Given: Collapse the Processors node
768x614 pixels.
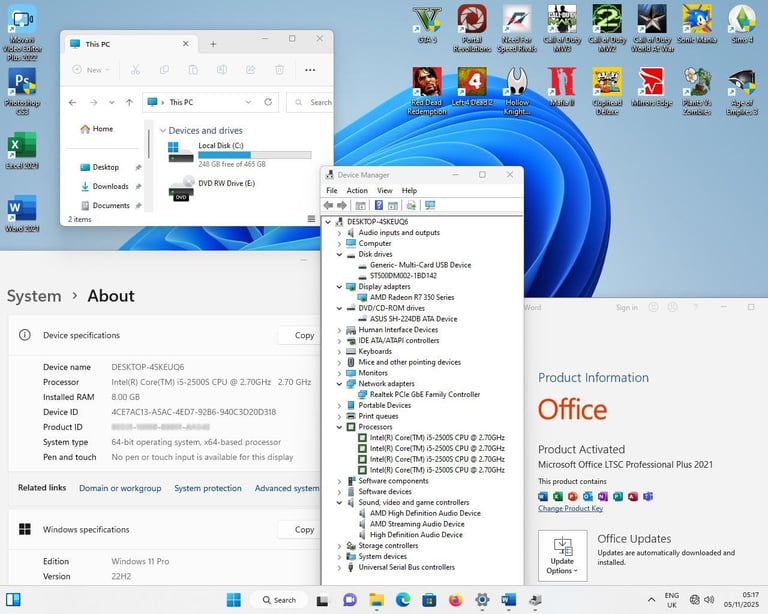Looking at the screenshot, I should [x=339, y=427].
